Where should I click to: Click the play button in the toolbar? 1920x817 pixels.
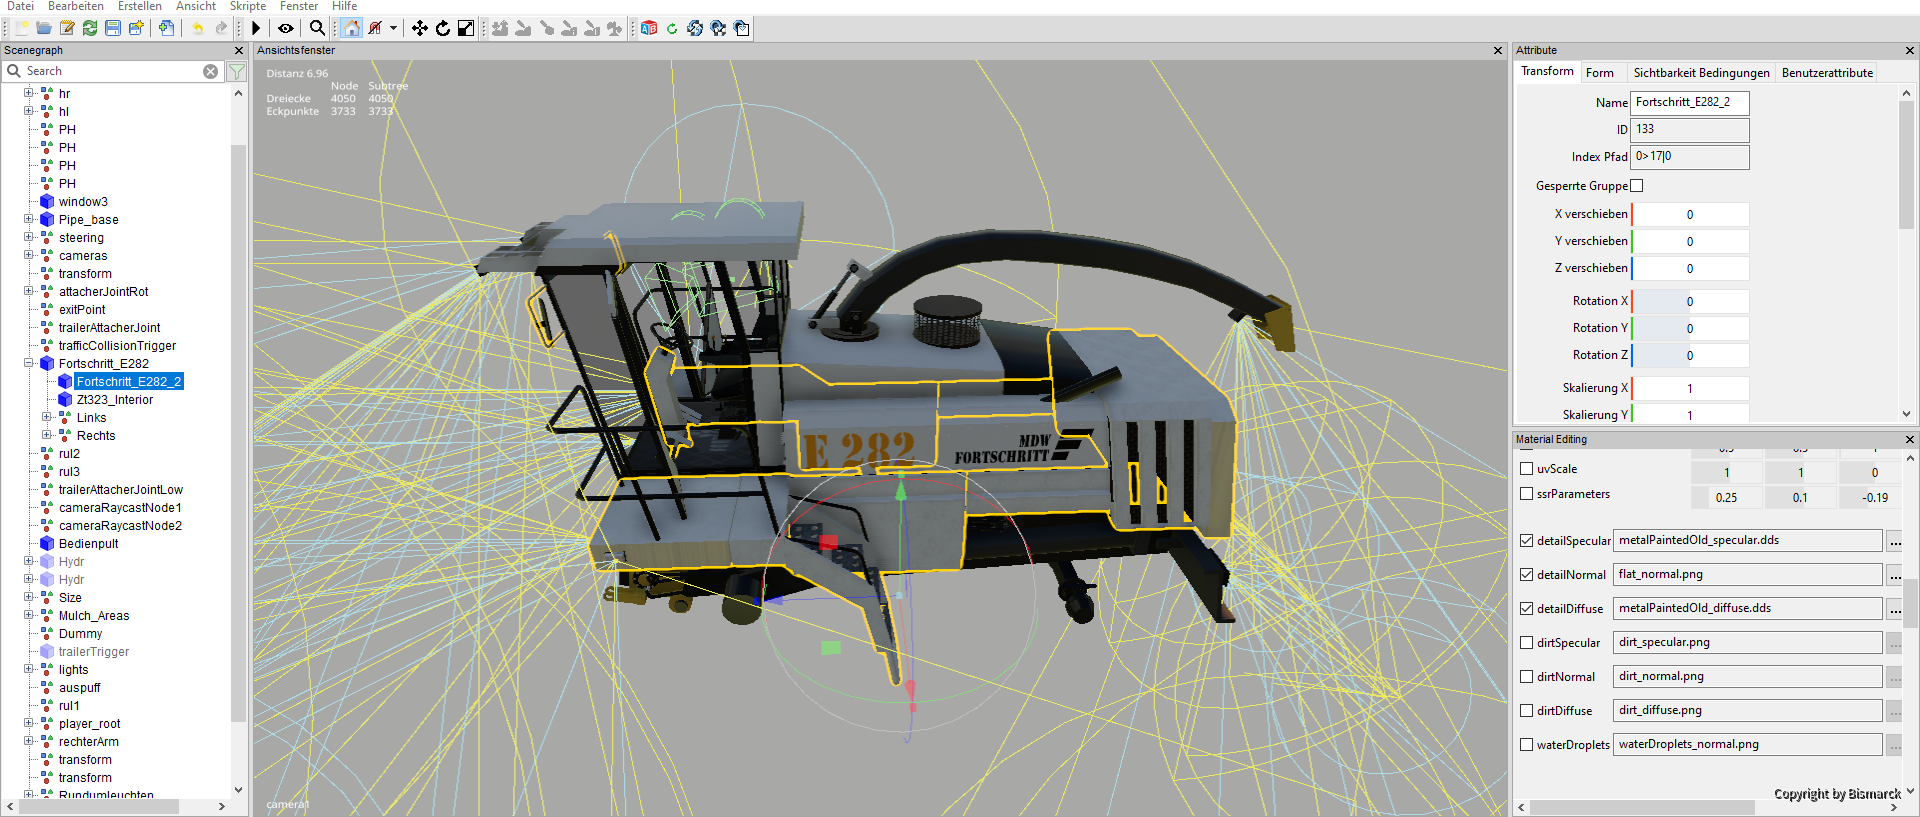tap(256, 28)
